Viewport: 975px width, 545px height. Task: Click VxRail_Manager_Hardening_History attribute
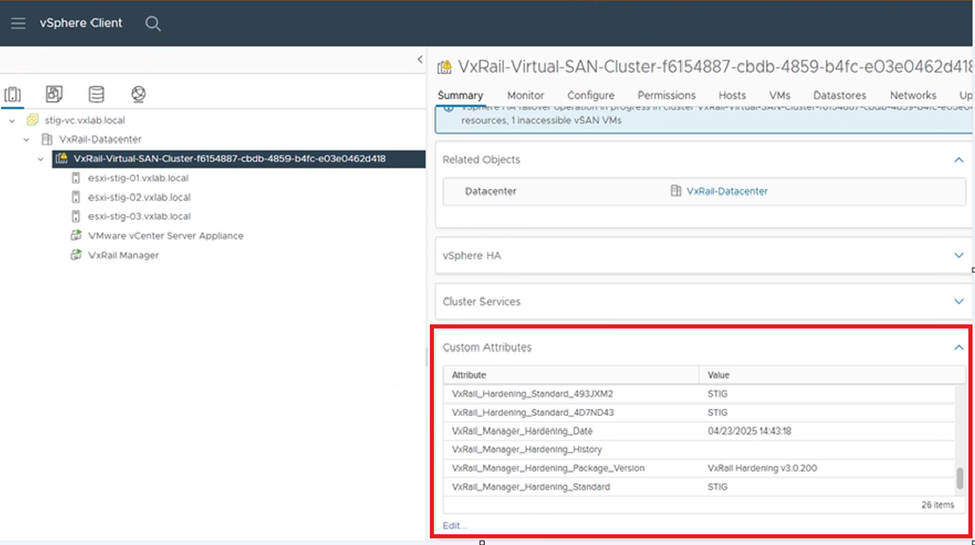[527, 449]
